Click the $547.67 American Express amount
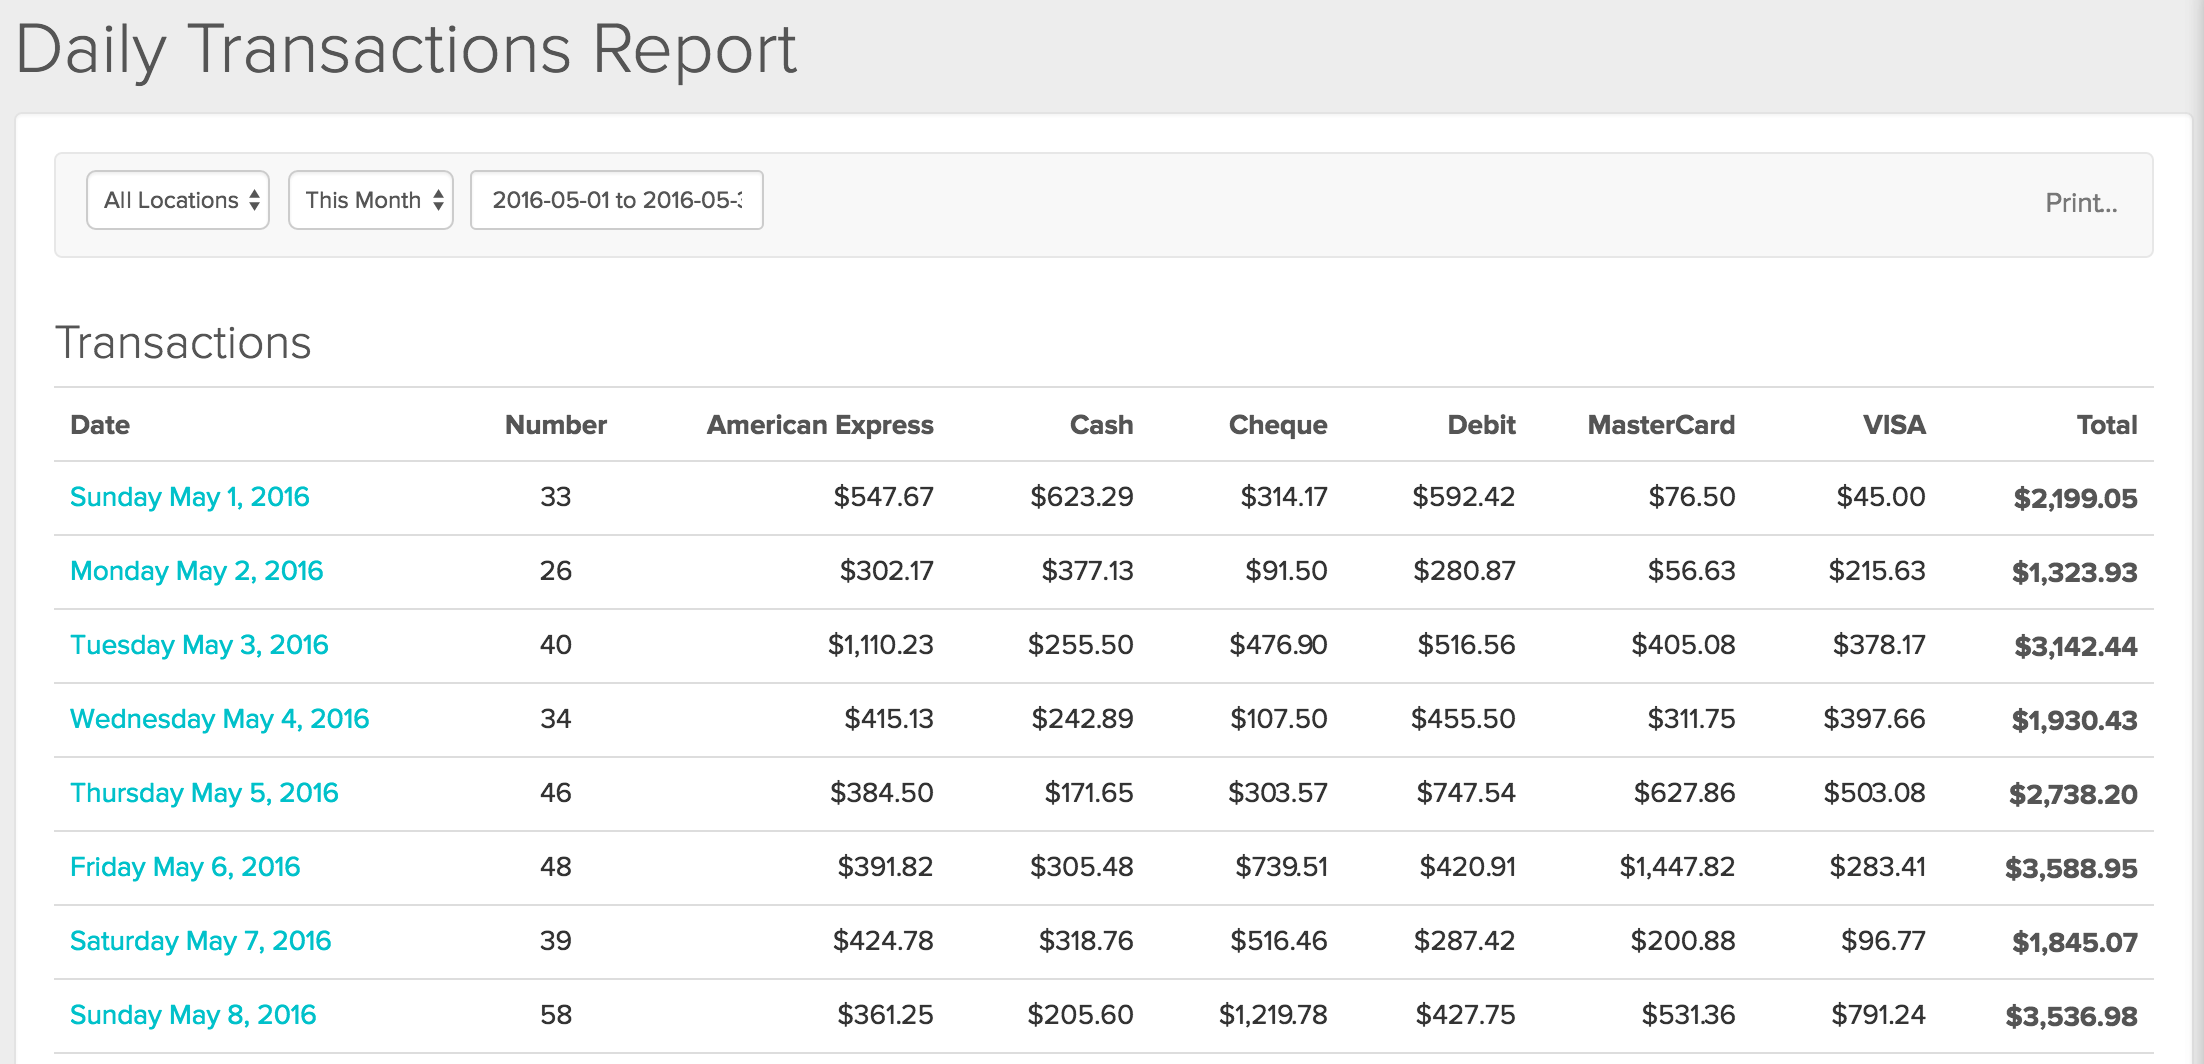The height and width of the screenshot is (1064, 2204). (x=883, y=497)
